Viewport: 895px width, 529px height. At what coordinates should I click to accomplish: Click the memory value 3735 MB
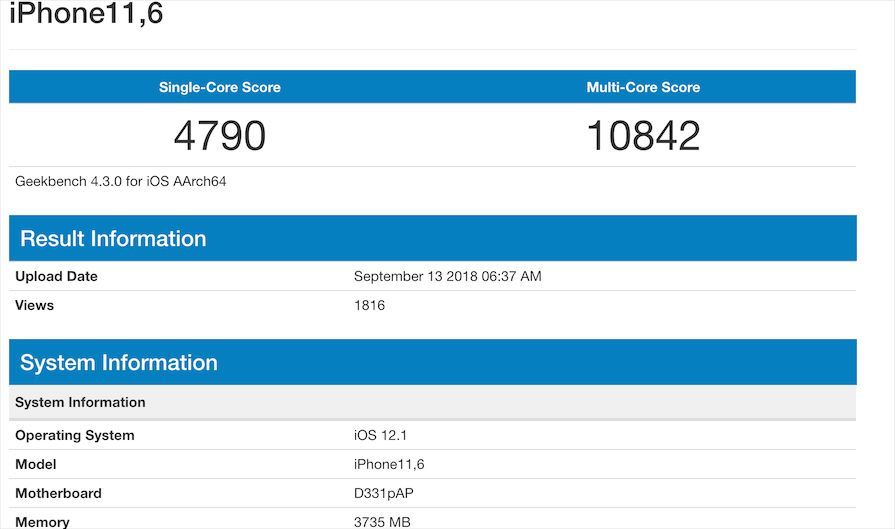[x=382, y=522]
